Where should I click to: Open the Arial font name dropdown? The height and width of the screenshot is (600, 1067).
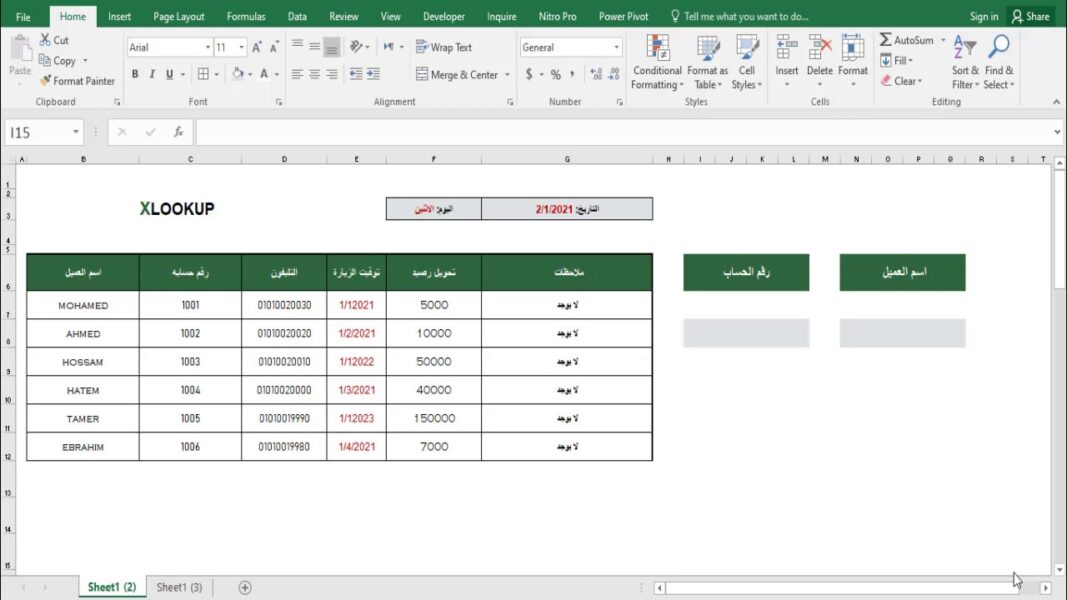[x=208, y=47]
